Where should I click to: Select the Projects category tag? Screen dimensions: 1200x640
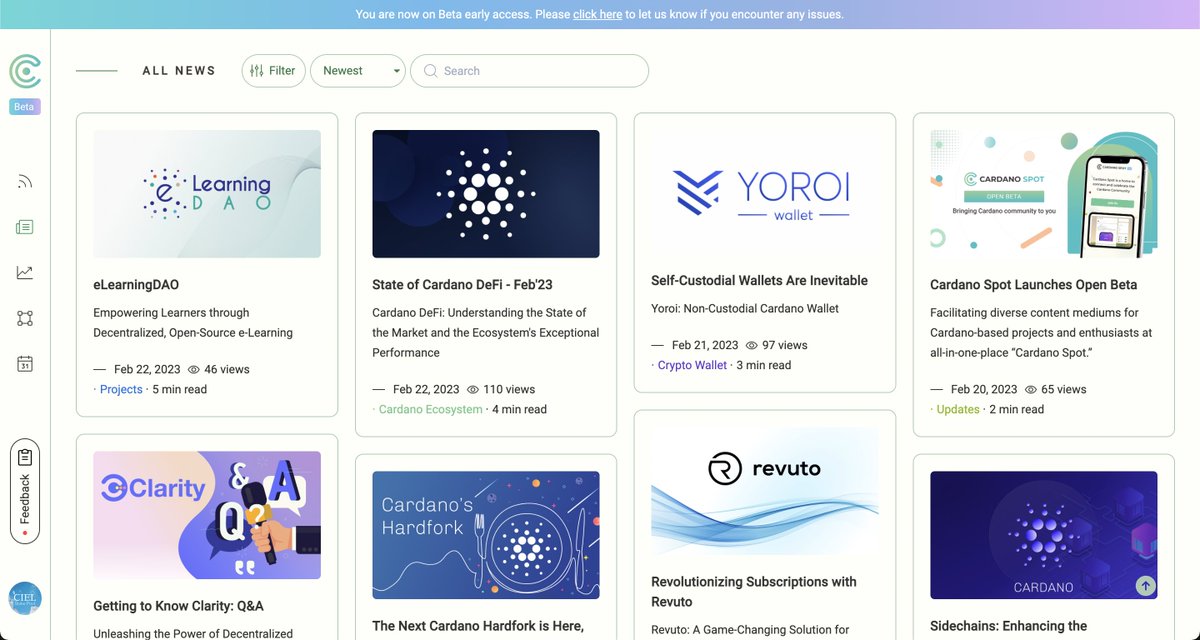point(121,389)
